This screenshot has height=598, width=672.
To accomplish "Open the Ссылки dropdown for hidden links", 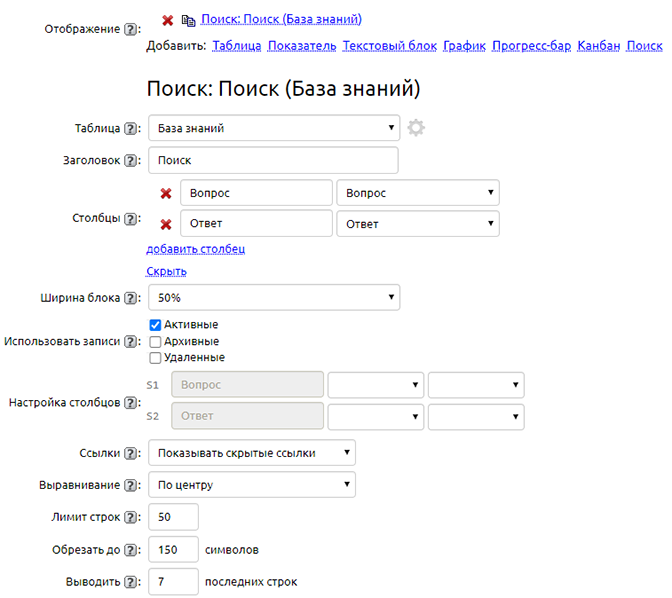I will coord(251,453).
